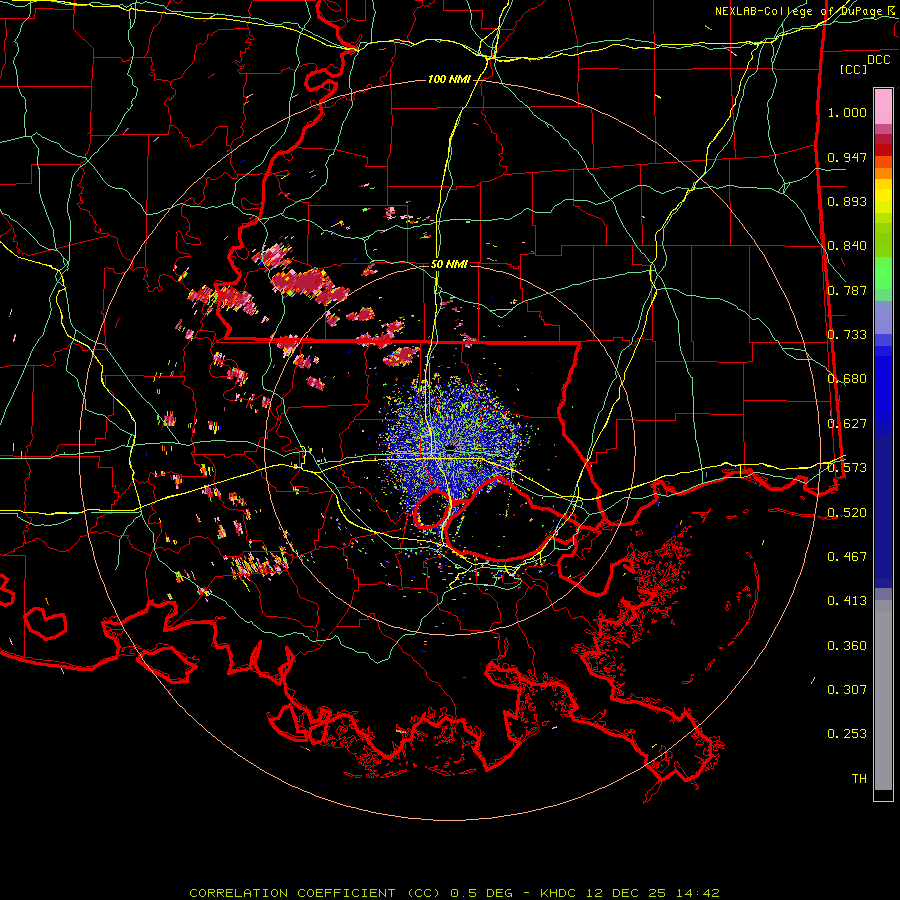Click the NEXLAB-College of DuPage label
This screenshot has height=900, width=900.
pos(806,11)
